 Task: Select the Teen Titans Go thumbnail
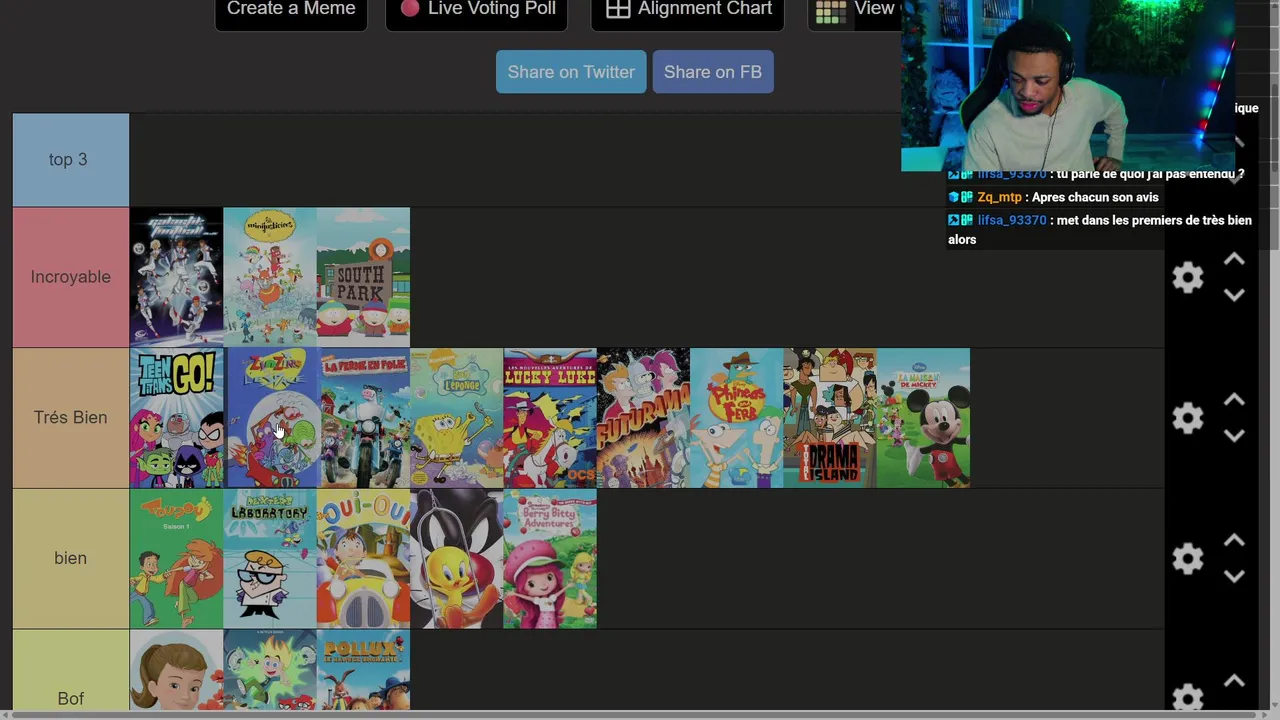pos(176,418)
